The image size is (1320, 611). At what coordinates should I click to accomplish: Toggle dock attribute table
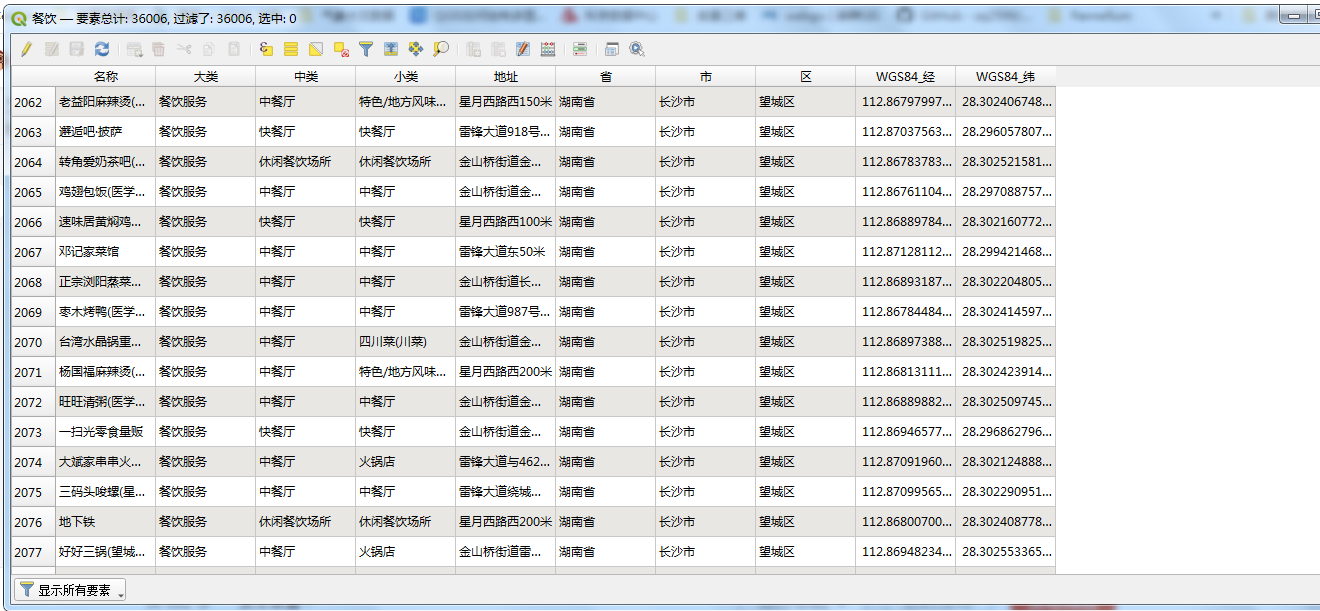(x=612, y=49)
